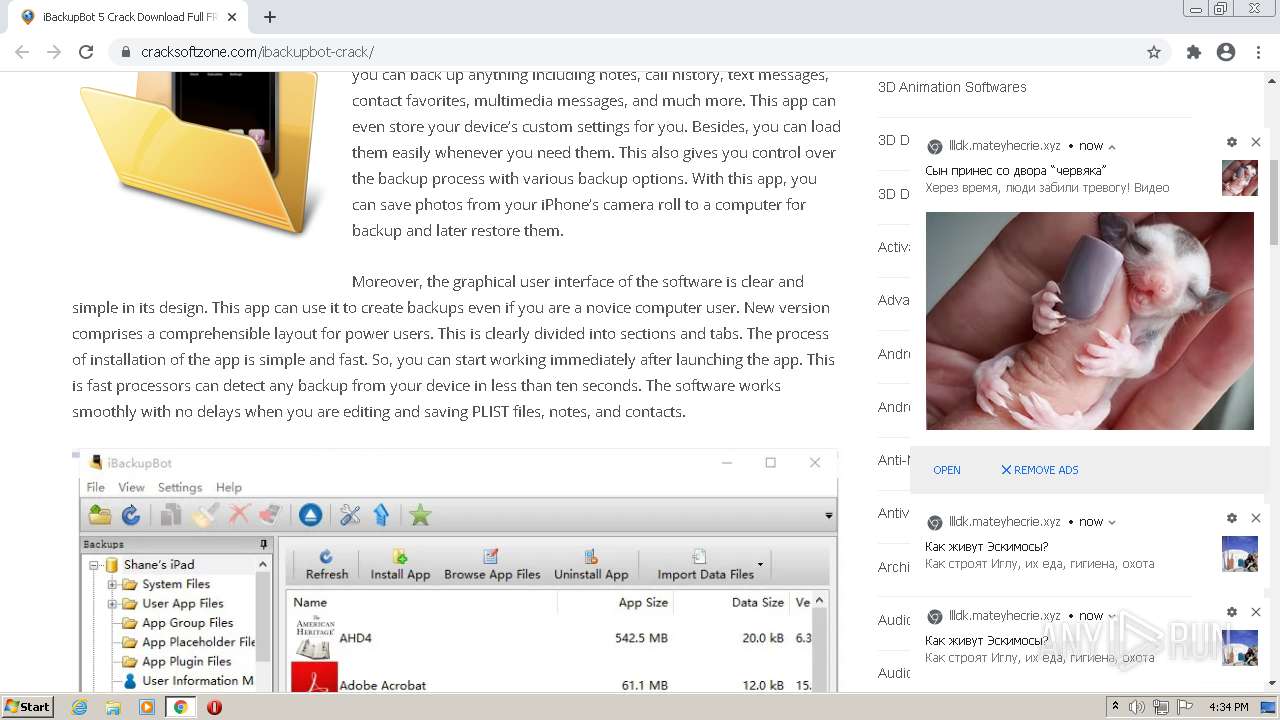
Task: Click Uninstall App button
Action: click(x=591, y=565)
